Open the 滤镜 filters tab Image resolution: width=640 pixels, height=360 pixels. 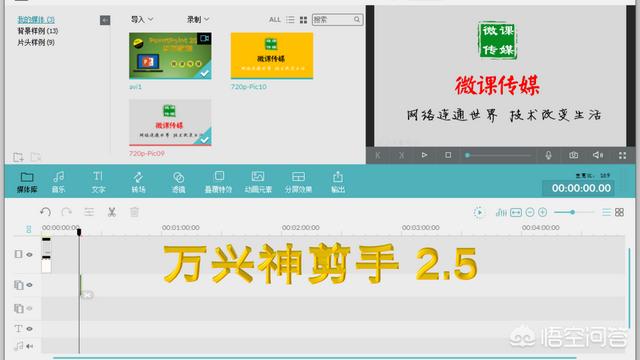click(x=178, y=182)
